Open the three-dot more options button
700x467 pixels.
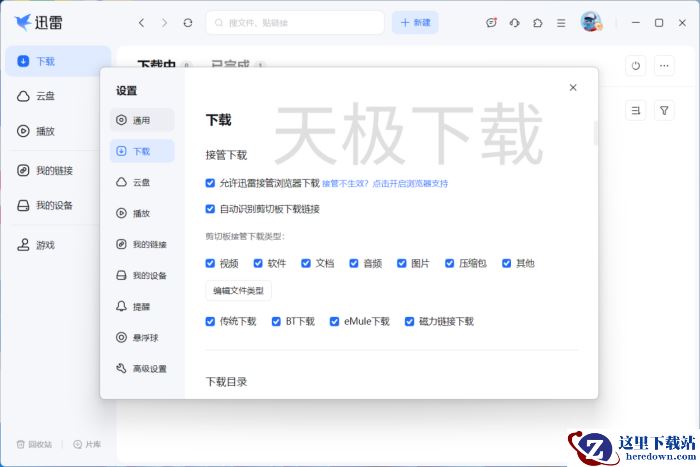[x=664, y=66]
